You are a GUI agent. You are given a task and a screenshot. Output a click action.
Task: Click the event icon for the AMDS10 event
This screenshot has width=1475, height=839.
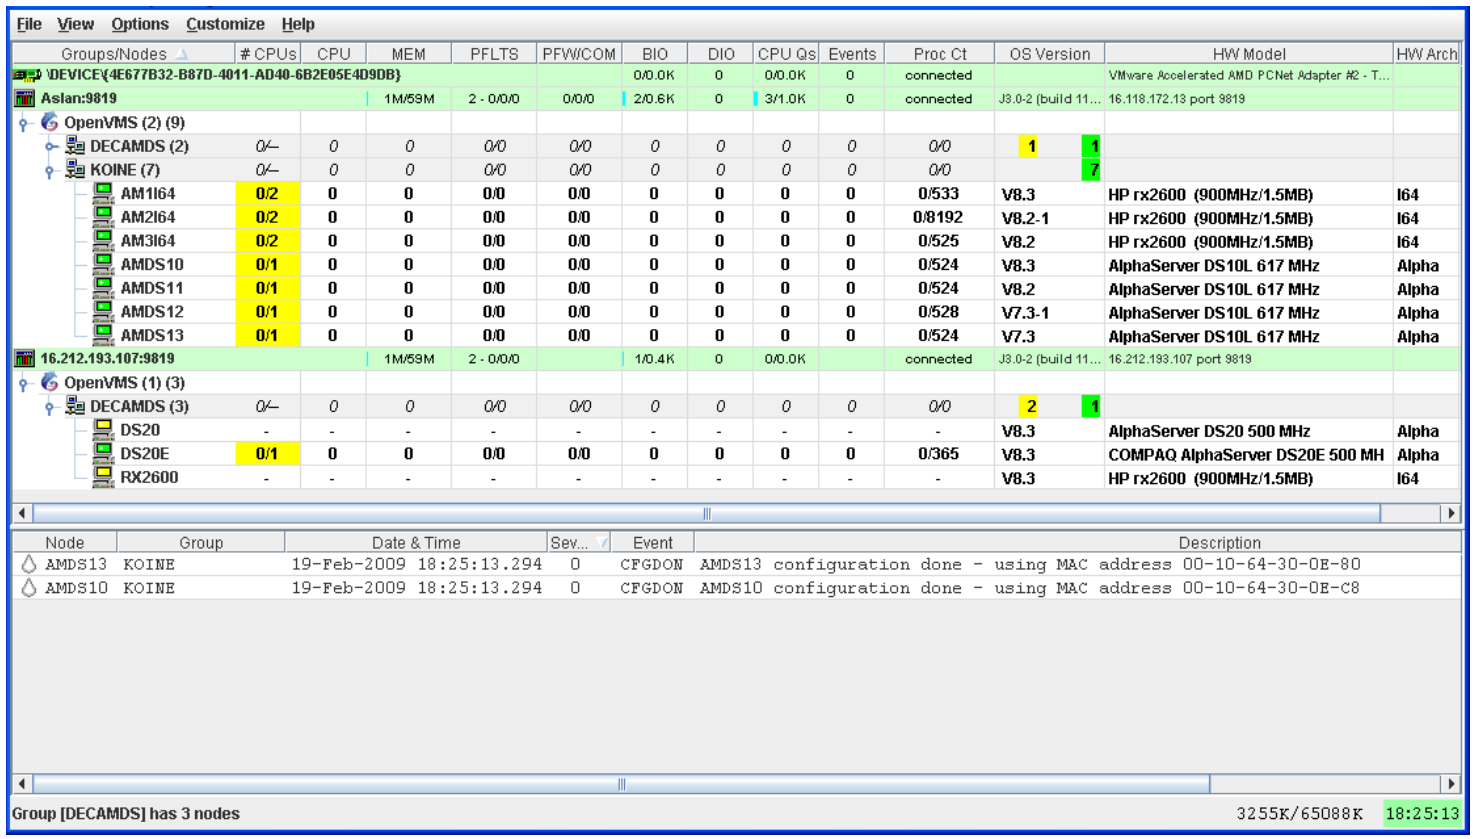coord(29,588)
